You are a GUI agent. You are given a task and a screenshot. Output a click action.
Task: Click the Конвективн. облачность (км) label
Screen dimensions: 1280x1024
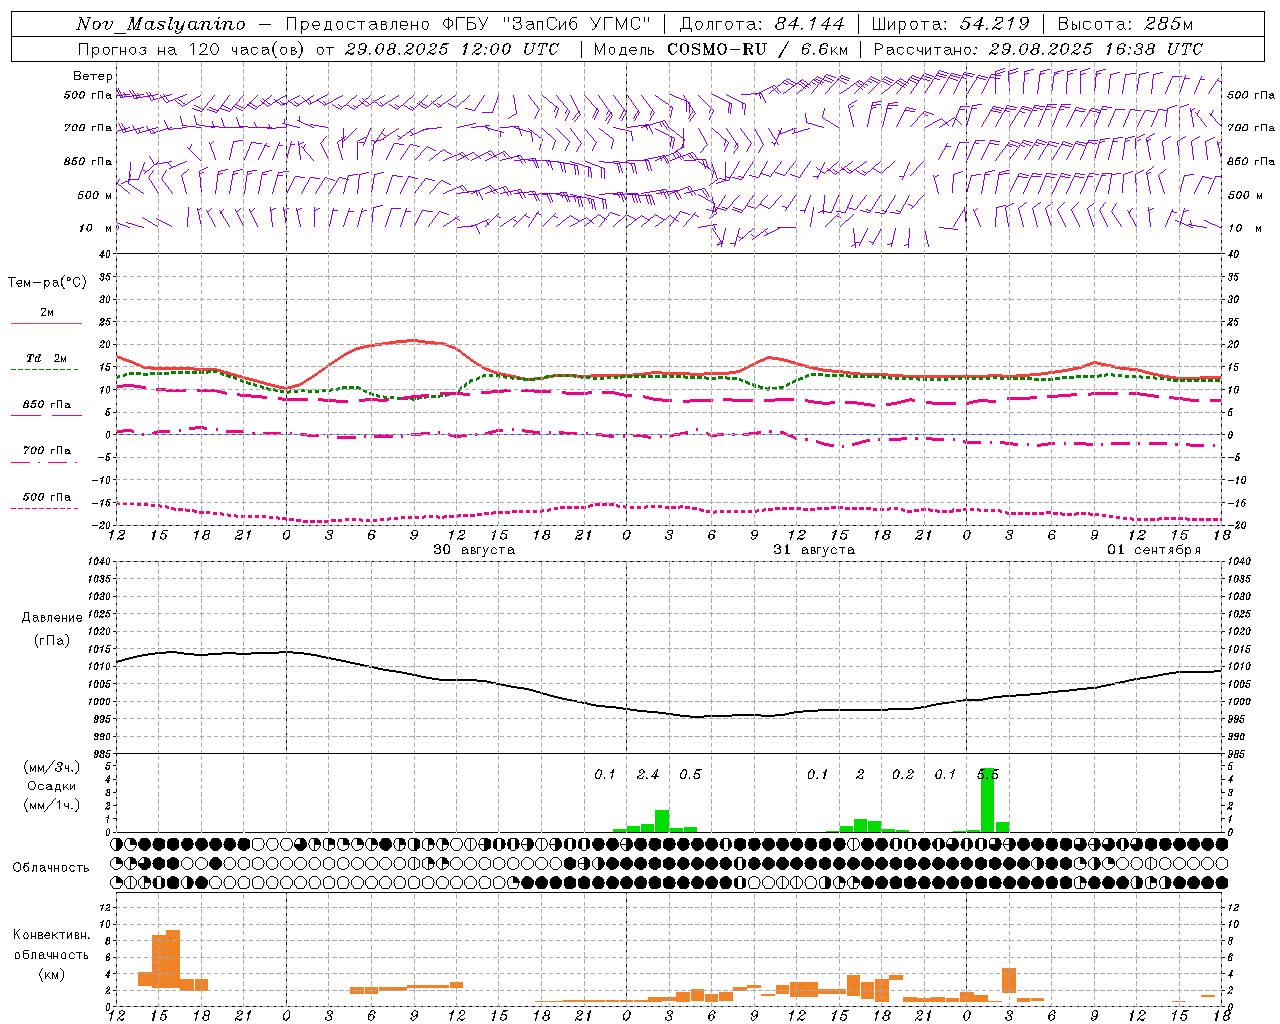[x=51, y=954]
